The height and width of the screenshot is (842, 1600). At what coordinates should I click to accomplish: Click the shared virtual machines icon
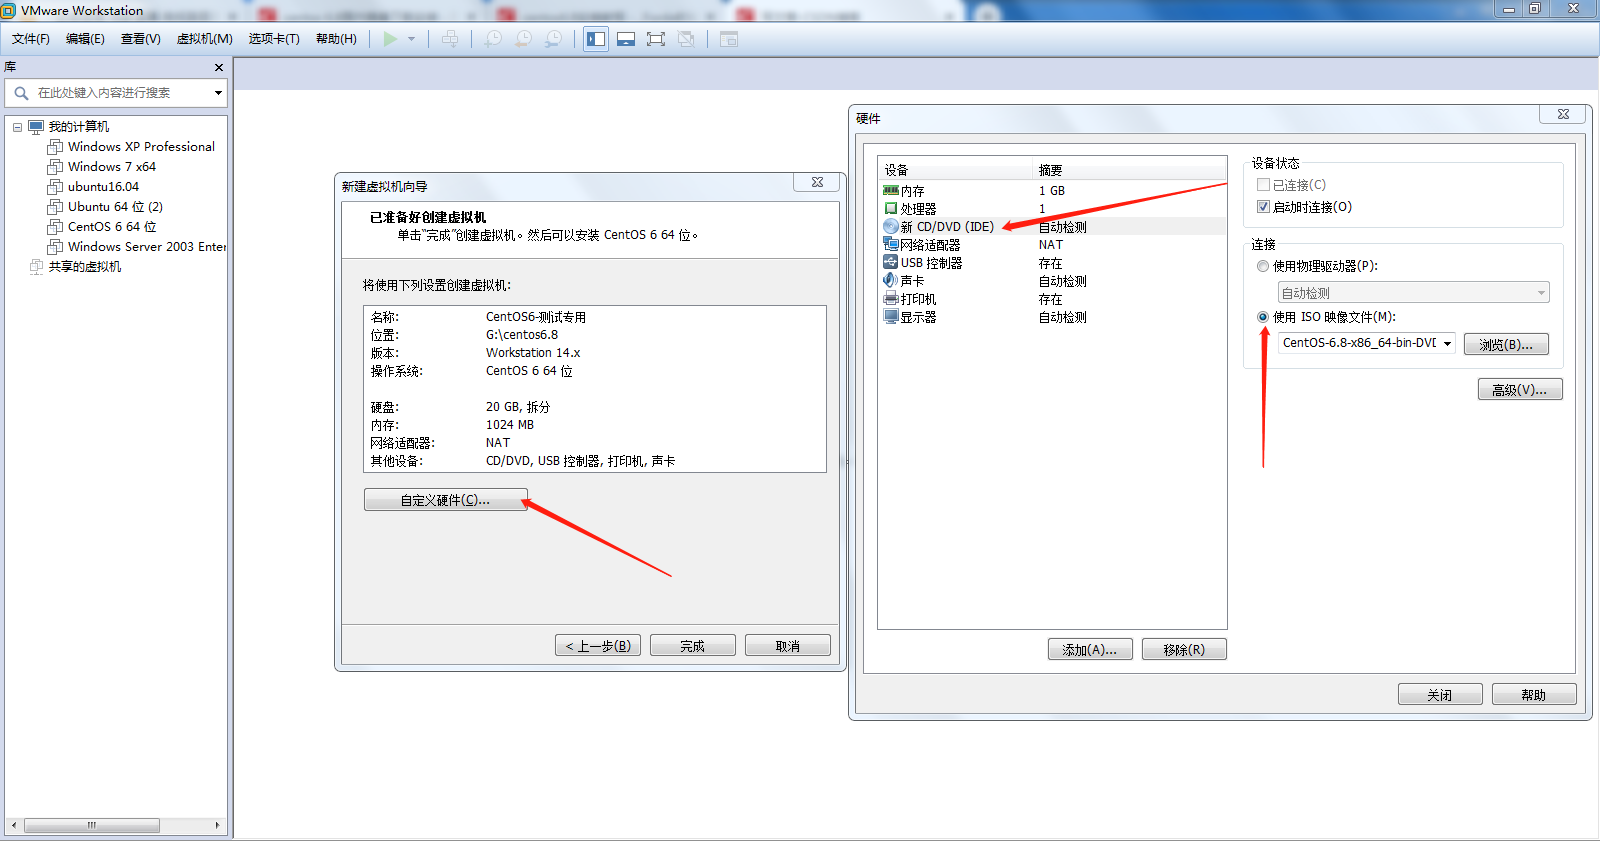point(37,267)
